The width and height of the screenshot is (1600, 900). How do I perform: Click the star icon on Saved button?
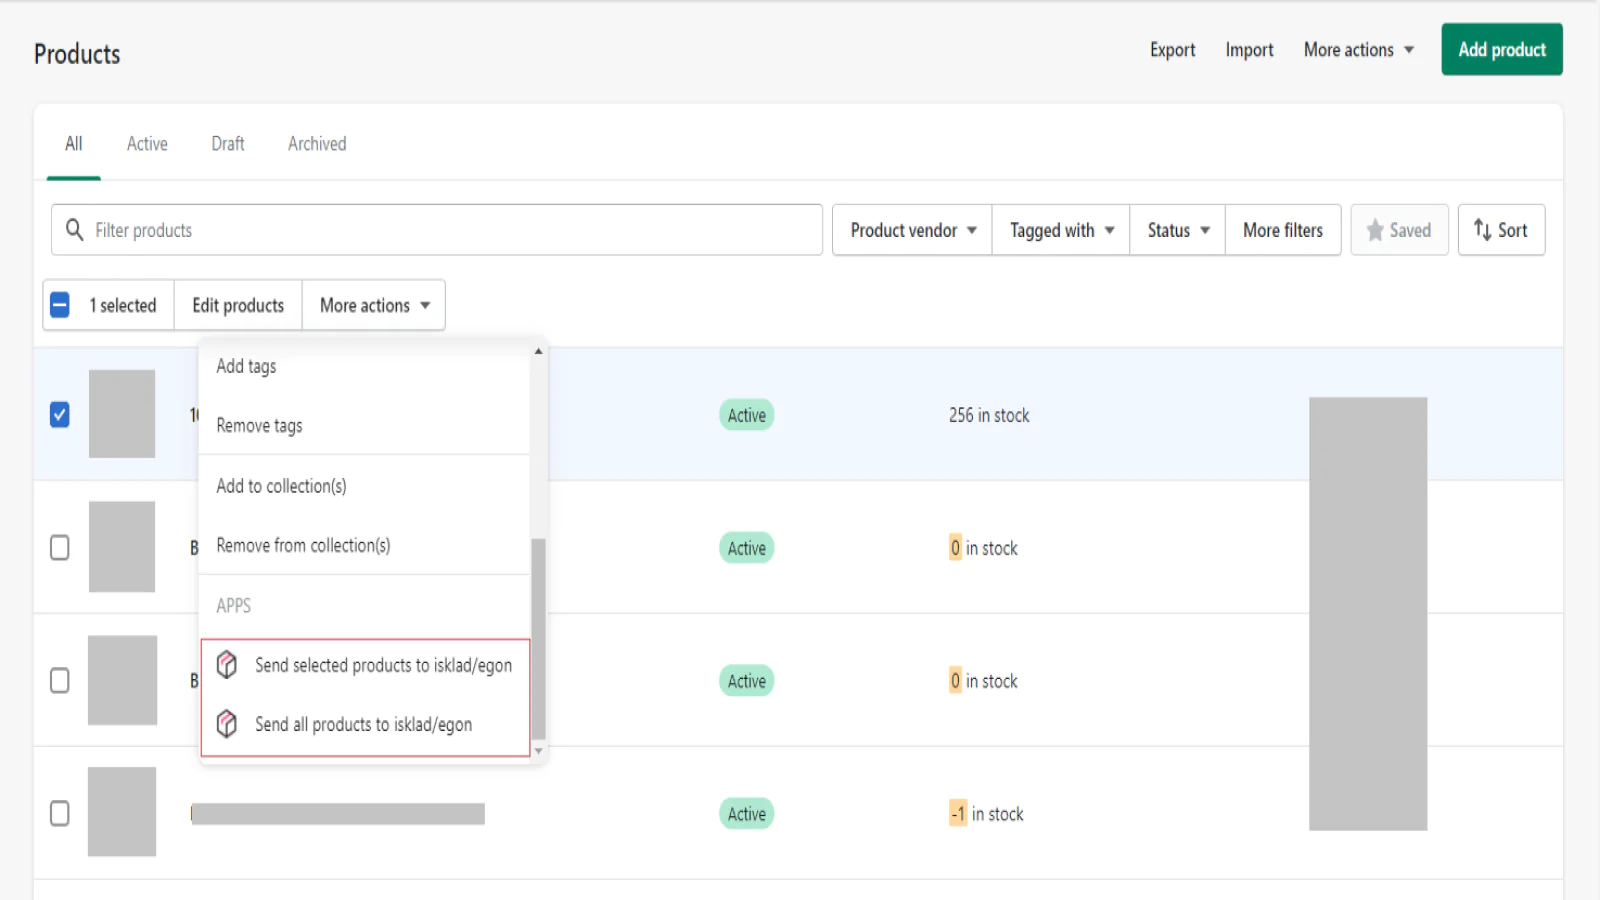click(x=1375, y=230)
